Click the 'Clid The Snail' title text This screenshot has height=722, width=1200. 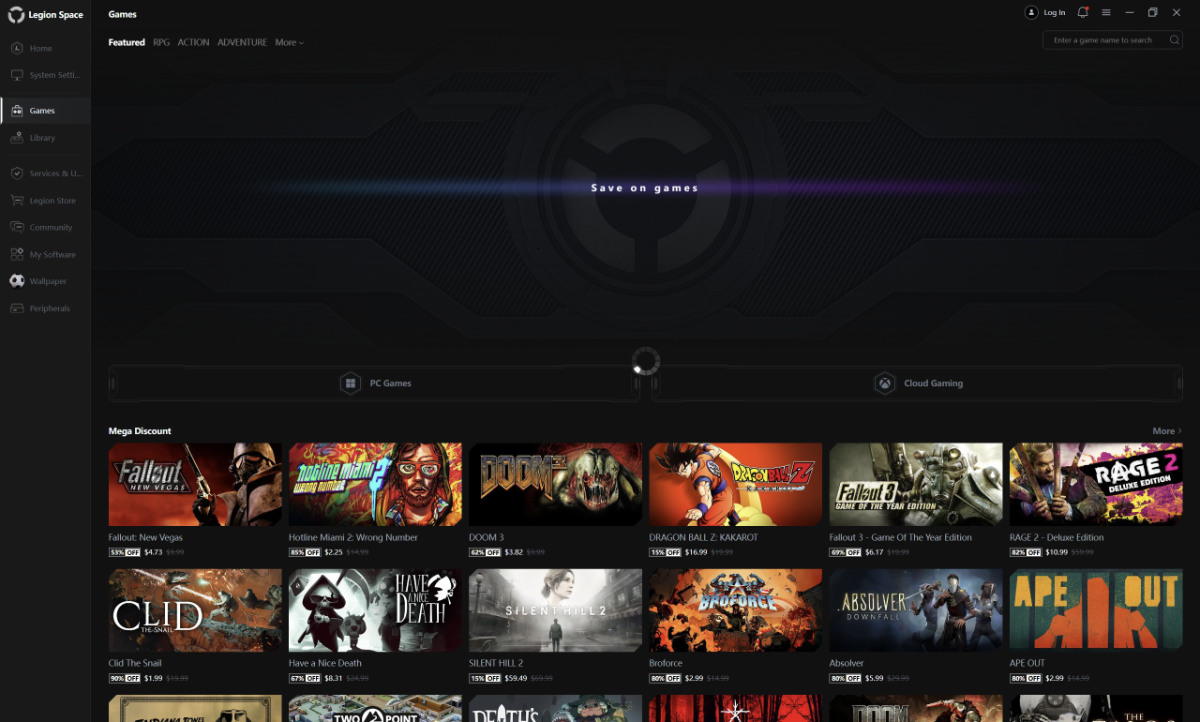135,663
